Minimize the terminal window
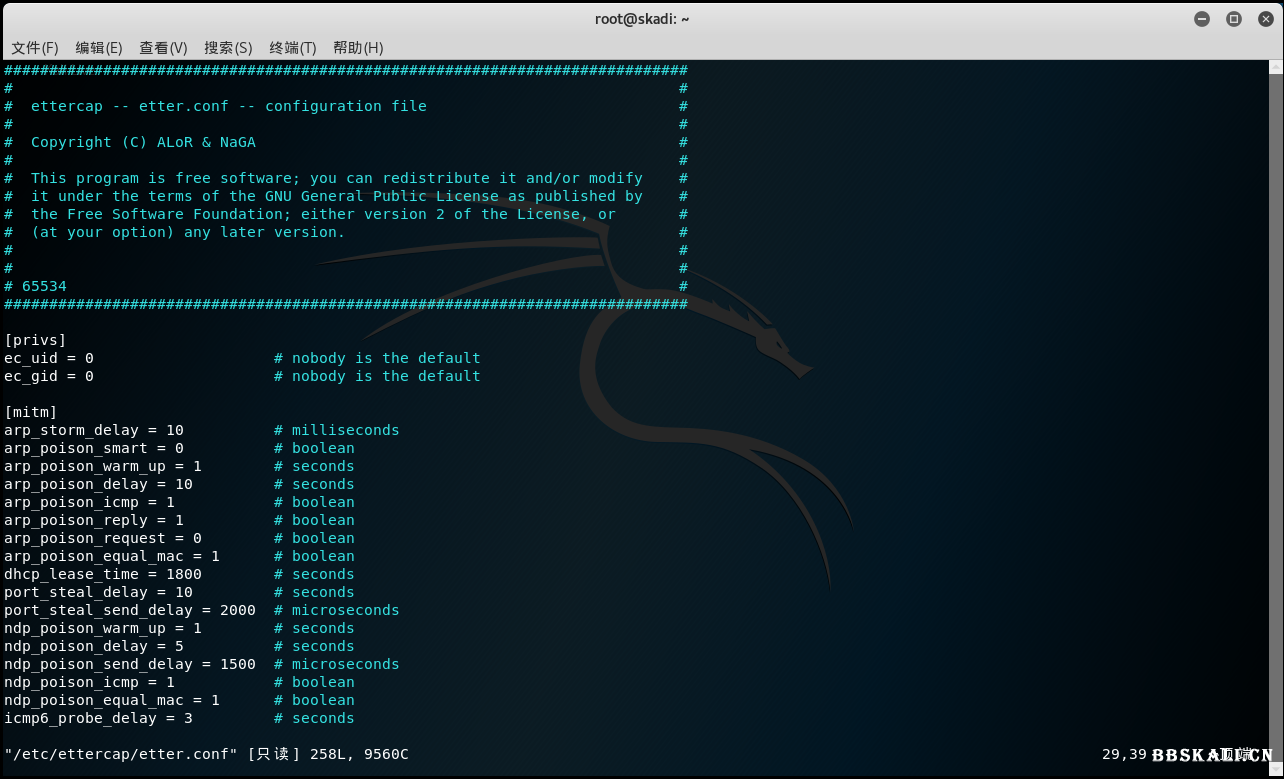This screenshot has height=779, width=1284. (1202, 19)
